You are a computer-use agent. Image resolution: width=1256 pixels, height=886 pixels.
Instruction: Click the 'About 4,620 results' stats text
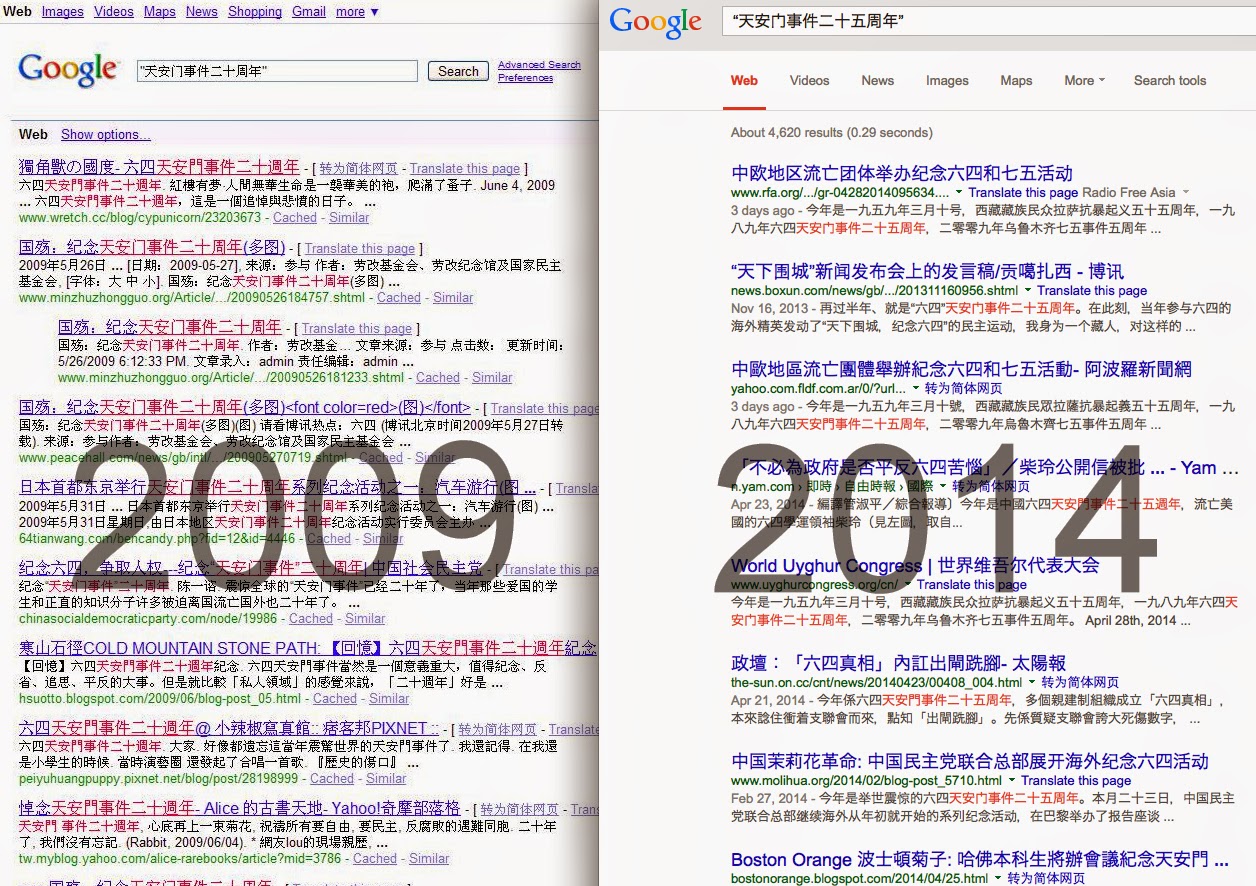(831, 132)
